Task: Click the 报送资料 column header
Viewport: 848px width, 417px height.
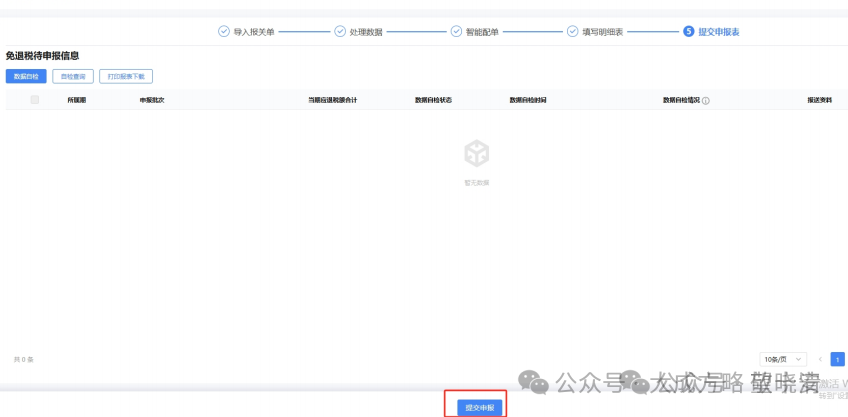Action: (x=820, y=100)
